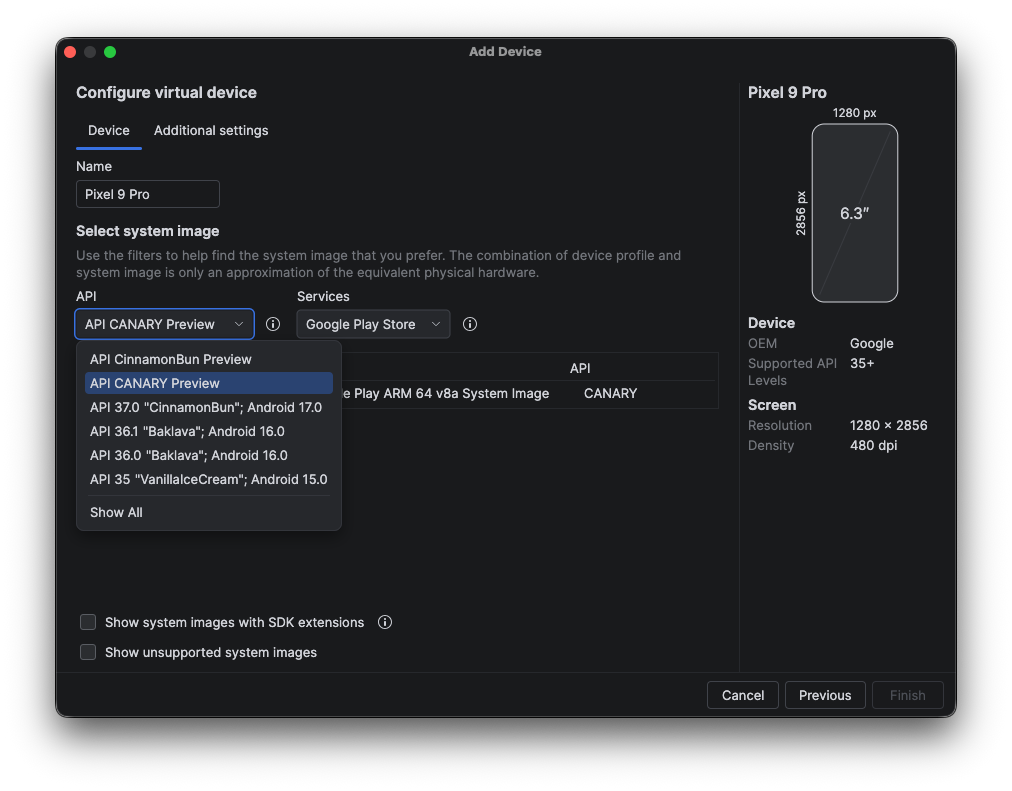This screenshot has height=791, width=1012.
Task: Focus the Name field containing Pixel 9 Pro
Action: [148, 194]
